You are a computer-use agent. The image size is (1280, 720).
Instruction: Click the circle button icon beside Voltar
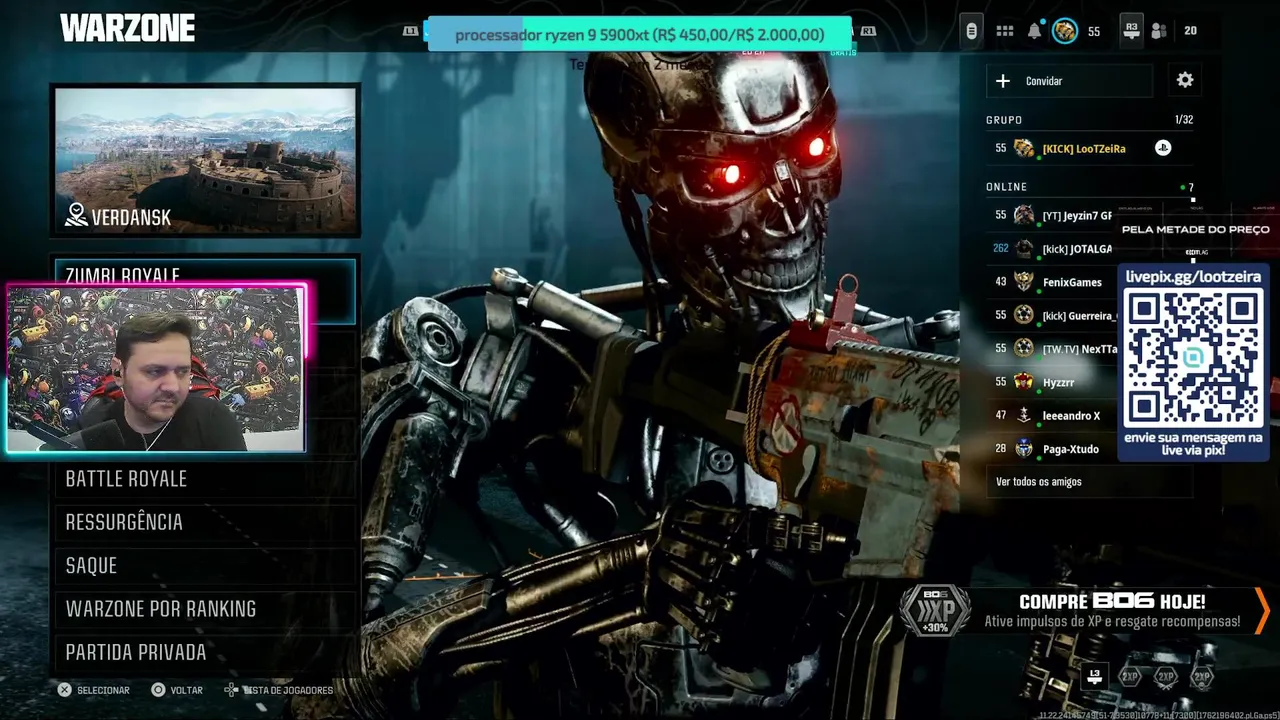158,690
